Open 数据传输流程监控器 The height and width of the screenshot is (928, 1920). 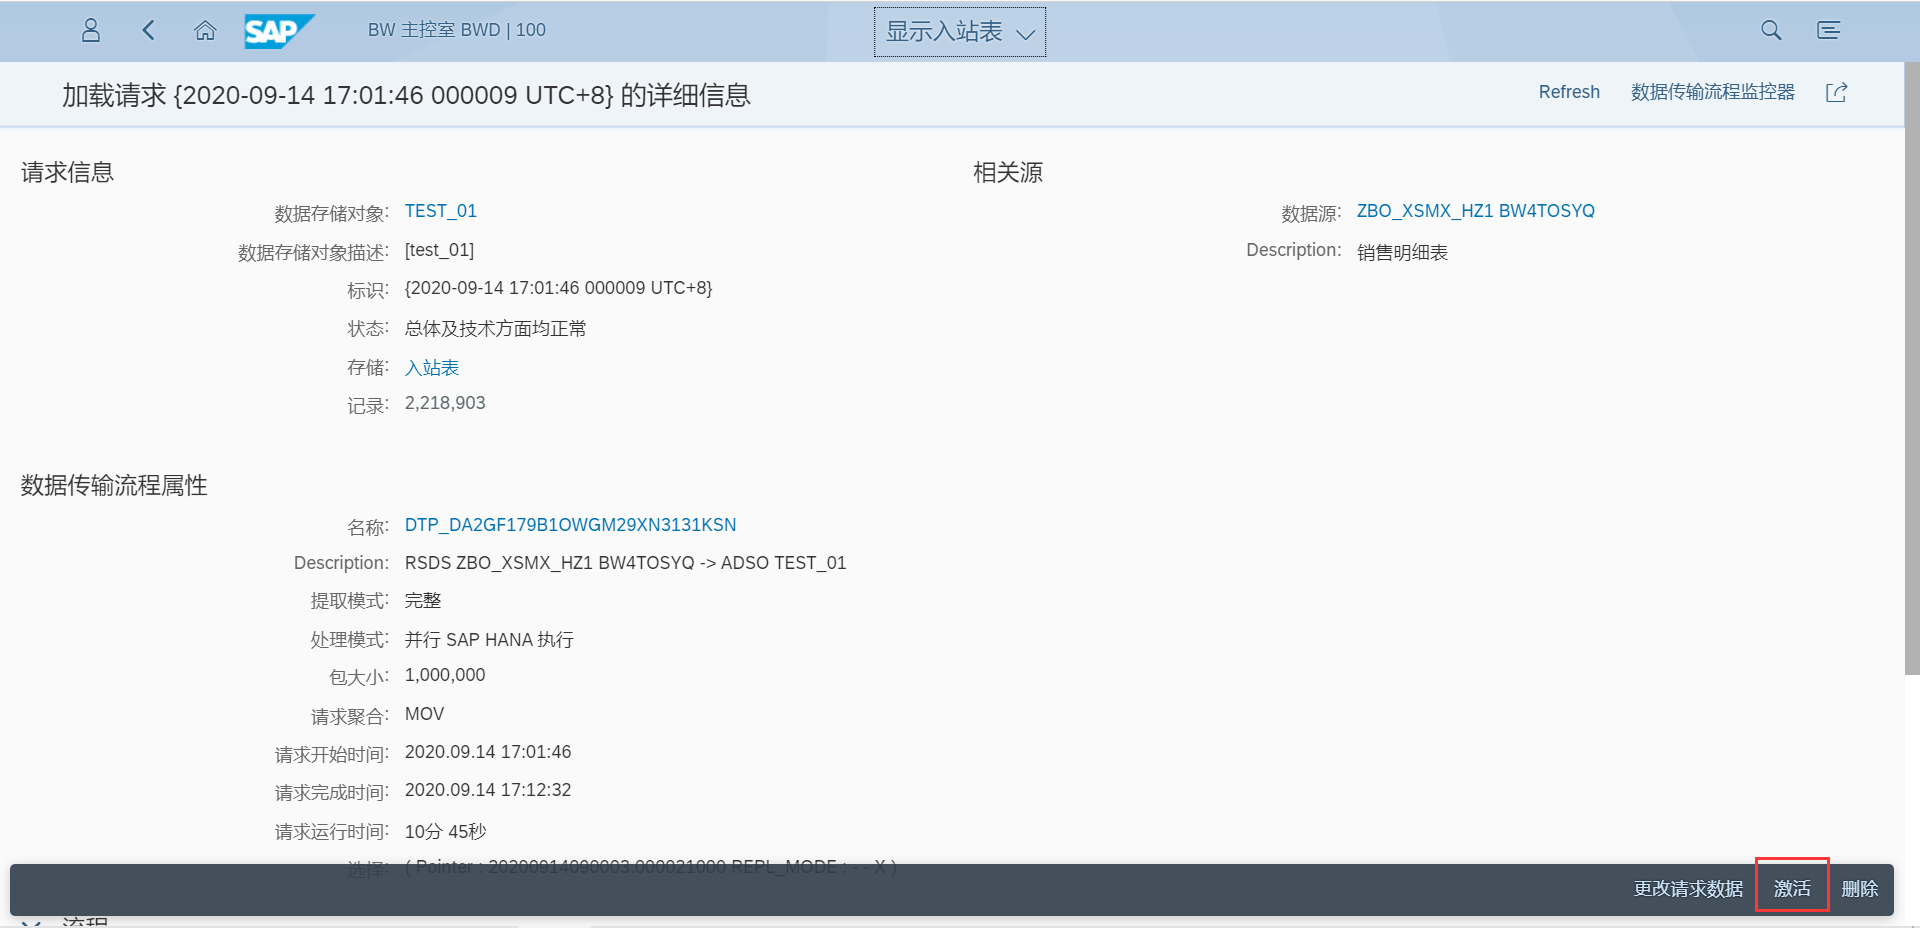pos(1711,92)
